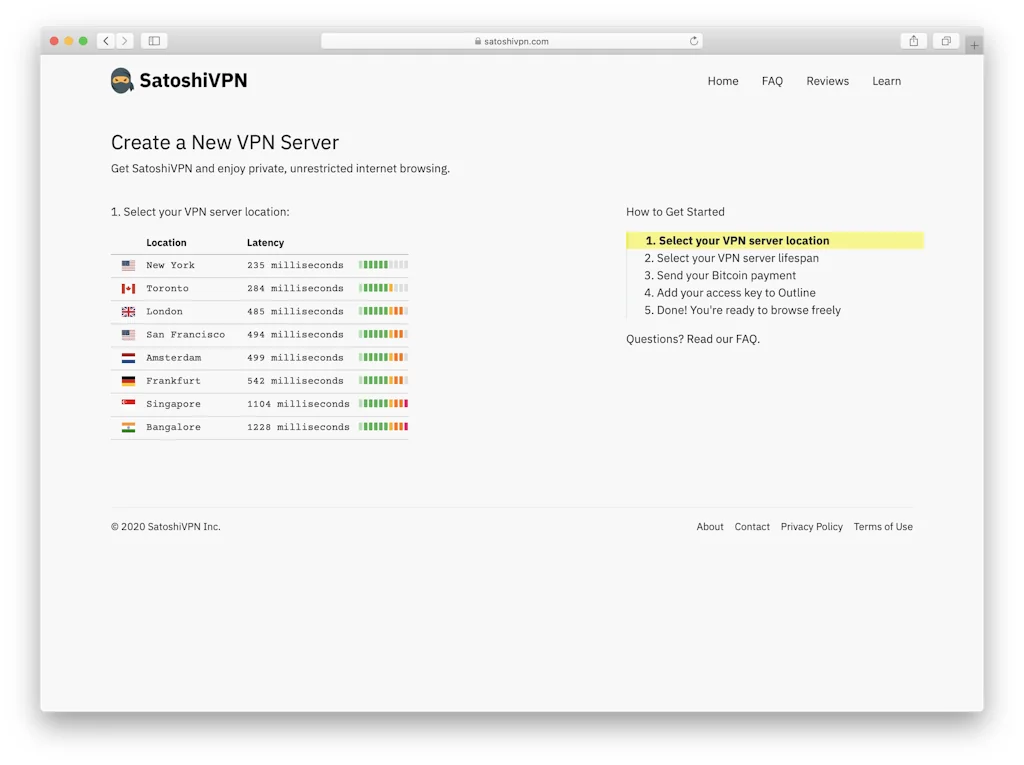Open the Learn navigation item
Screen dimensions: 1024x765
pos(886,81)
